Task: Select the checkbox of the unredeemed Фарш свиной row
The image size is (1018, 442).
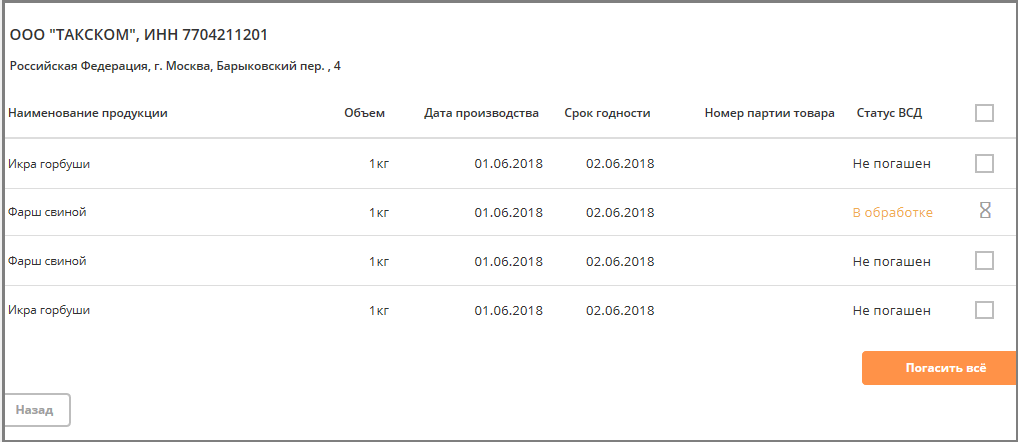Action: tap(984, 260)
